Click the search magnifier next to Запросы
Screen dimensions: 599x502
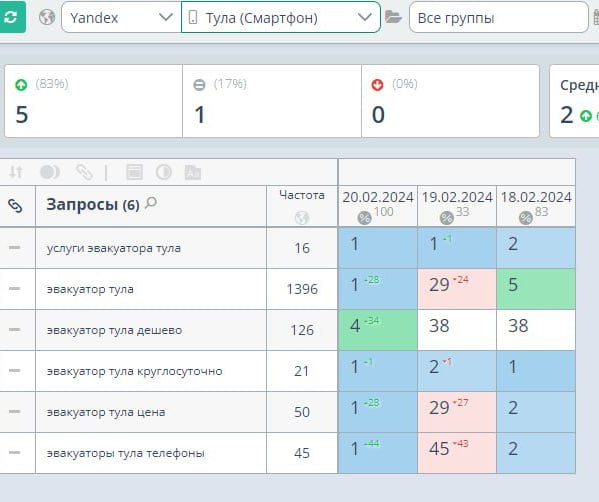pos(151,203)
